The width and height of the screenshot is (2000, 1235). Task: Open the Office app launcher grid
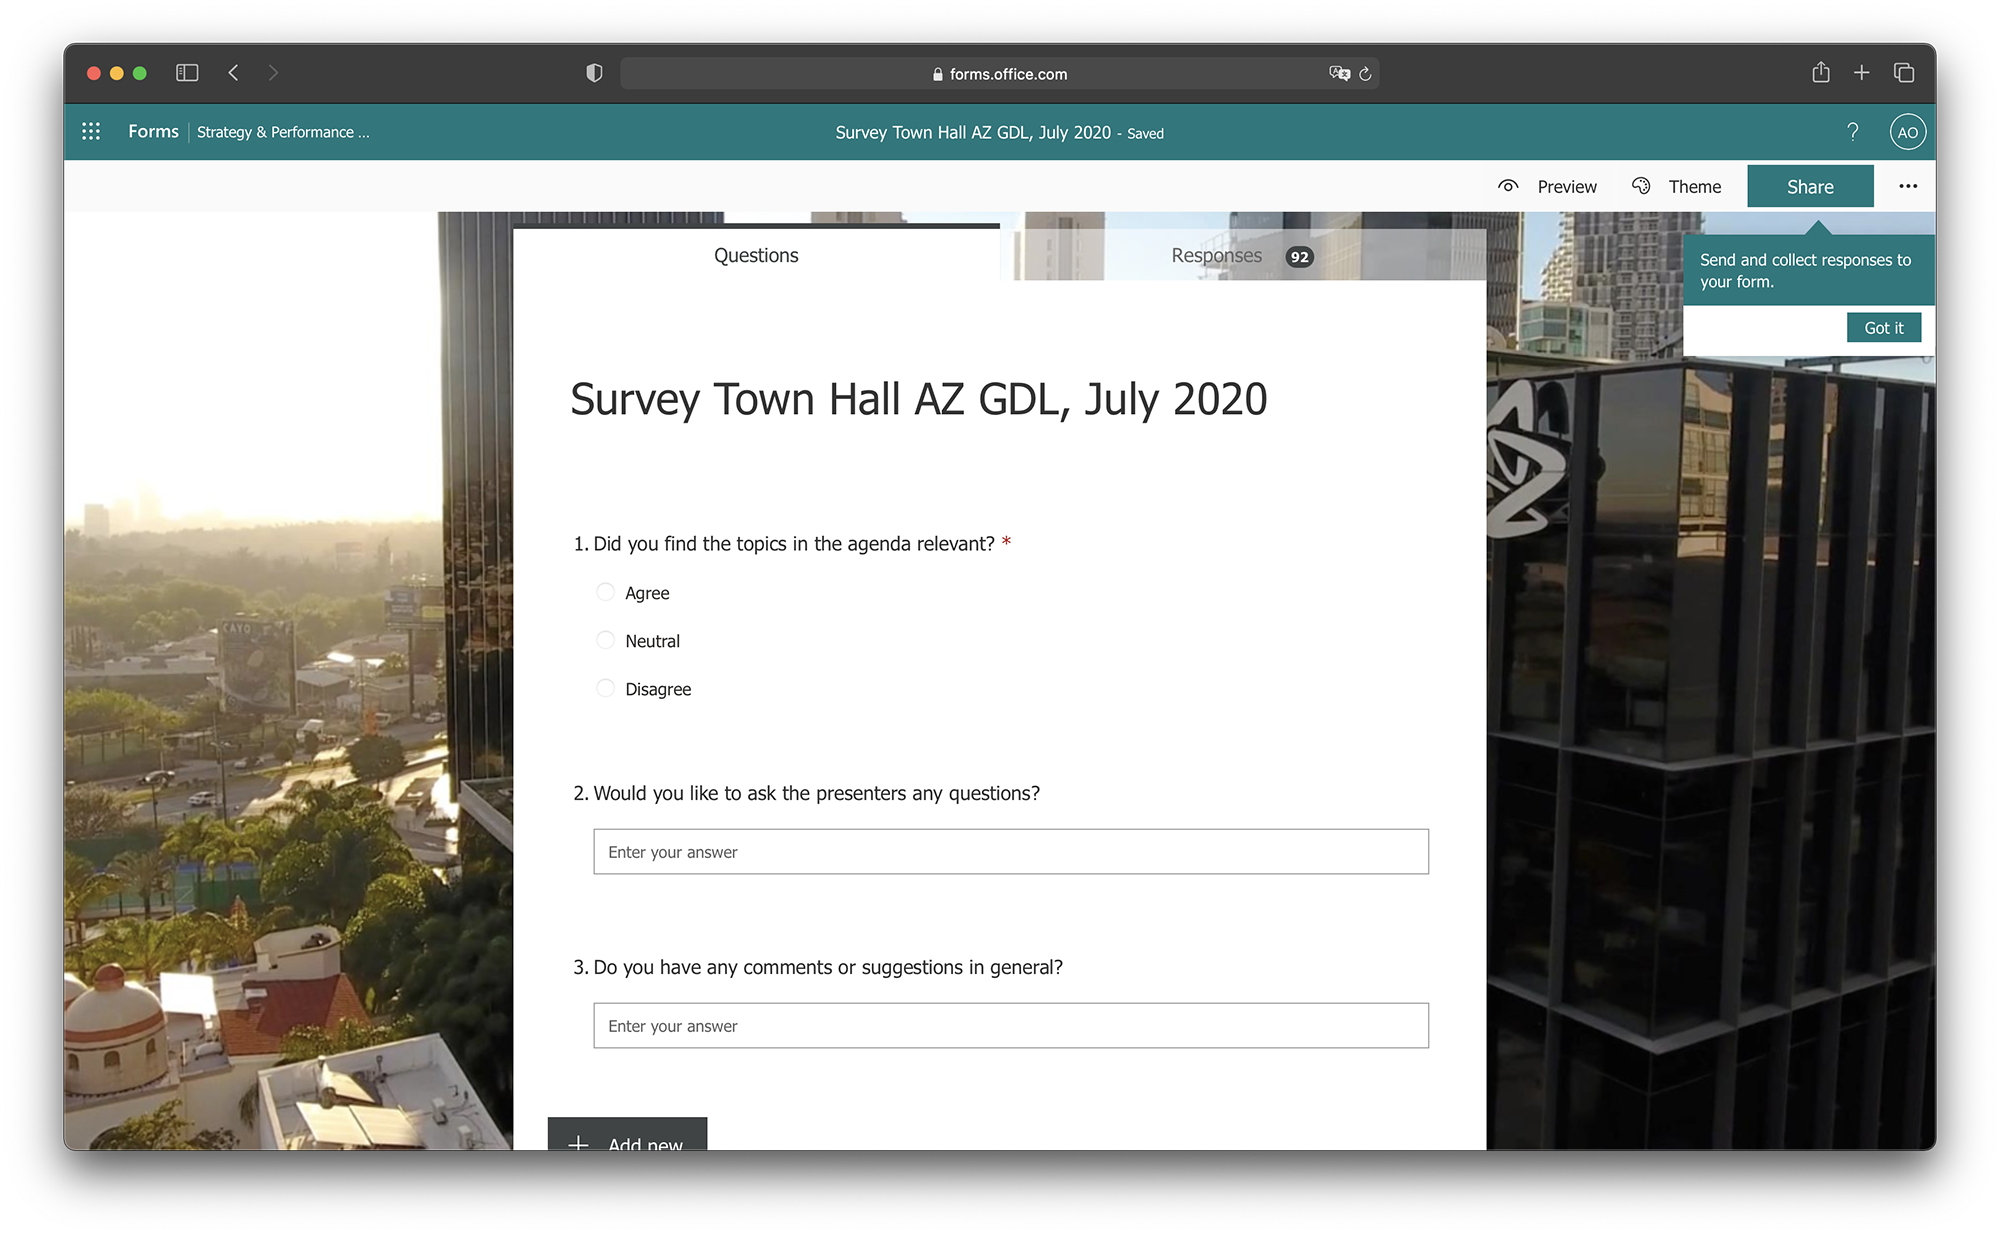[x=91, y=132]
